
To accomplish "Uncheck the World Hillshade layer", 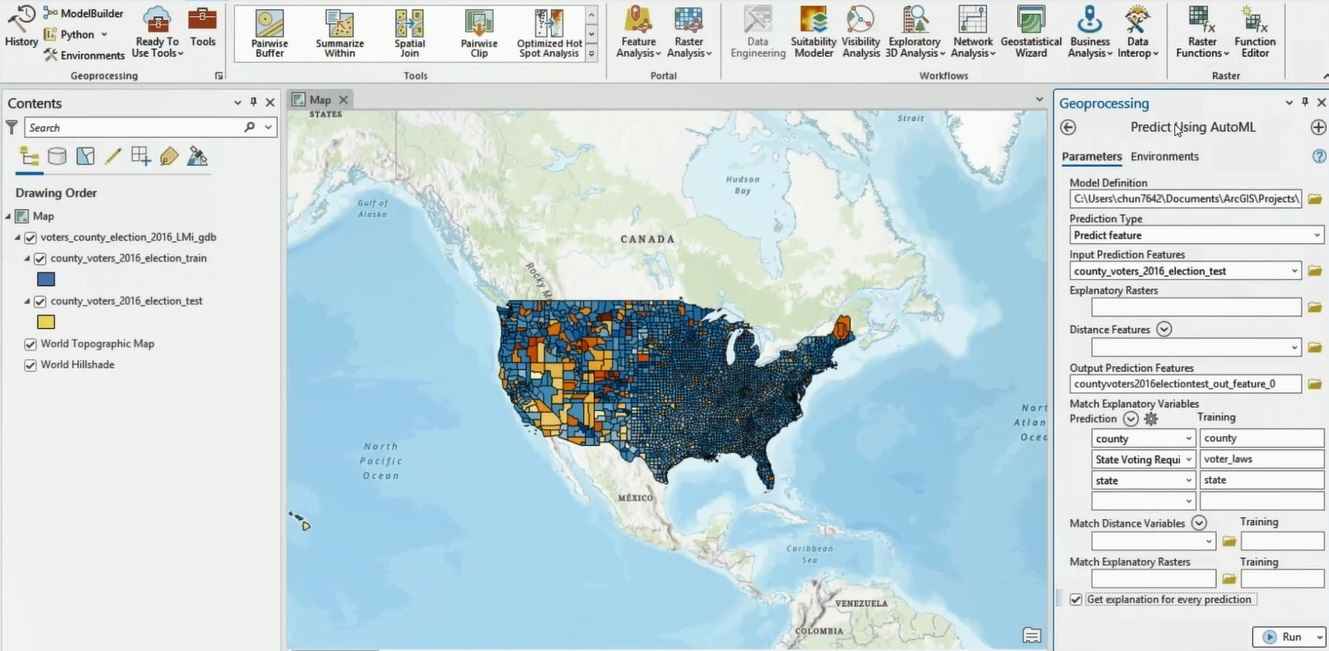I will pyautogui.click(x=30, y=365).
